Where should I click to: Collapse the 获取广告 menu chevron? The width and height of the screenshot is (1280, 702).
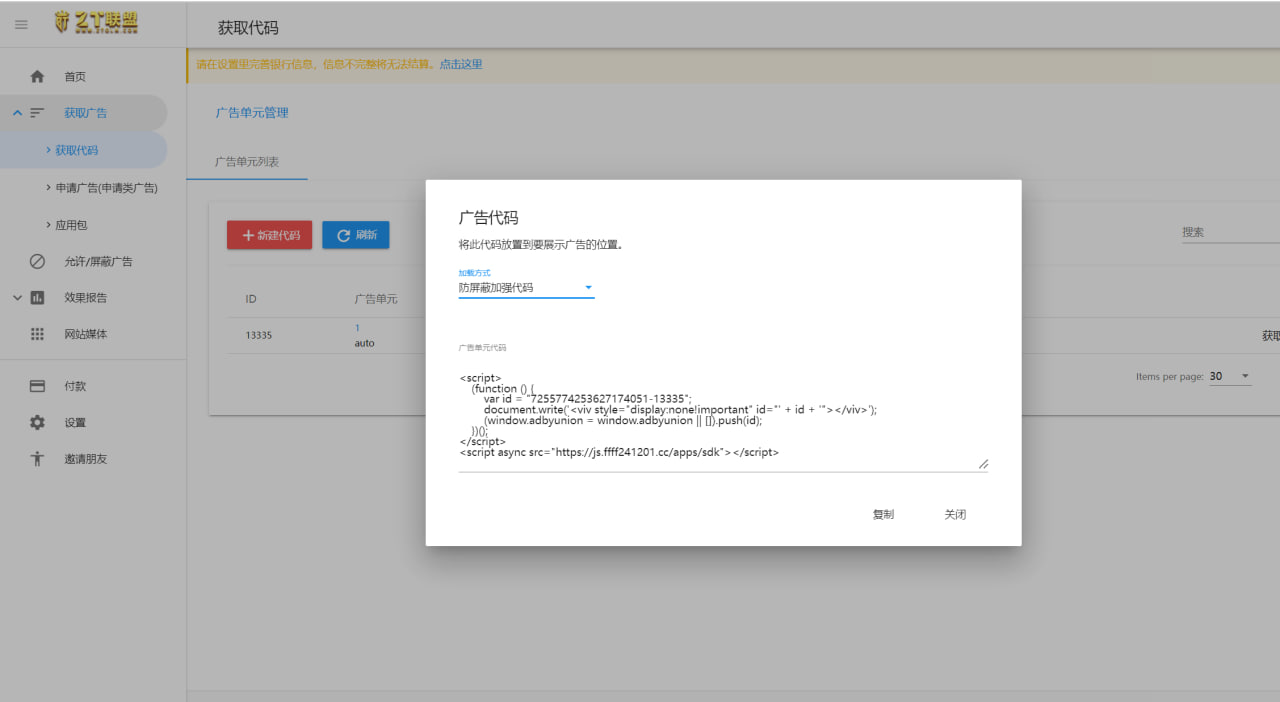pos(17,113)
